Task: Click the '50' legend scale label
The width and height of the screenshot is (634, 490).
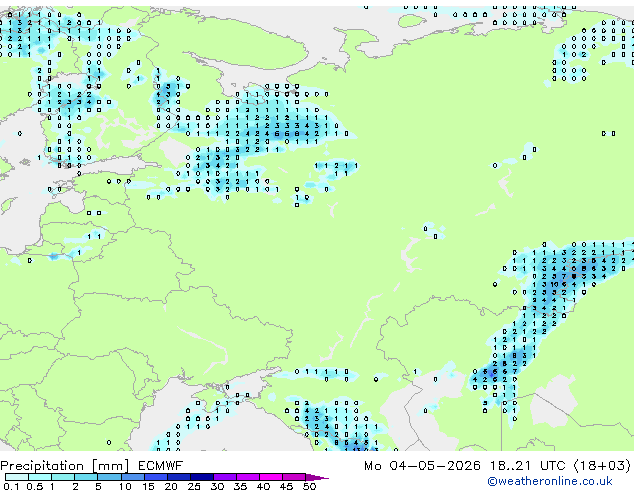Action: [x=310, y=486]
